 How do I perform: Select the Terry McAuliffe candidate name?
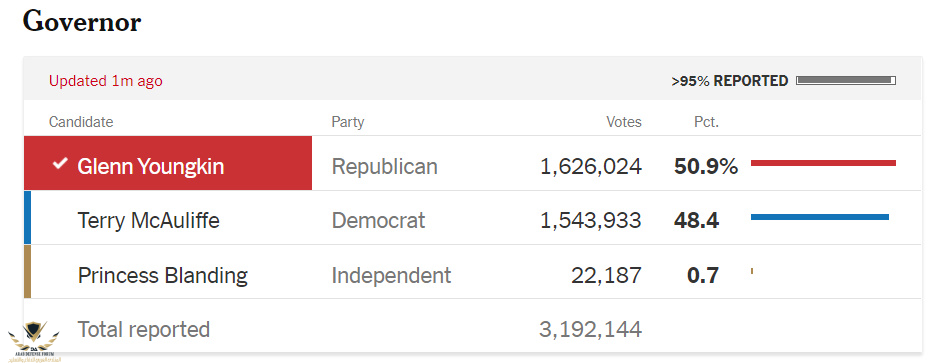point(148,220)
